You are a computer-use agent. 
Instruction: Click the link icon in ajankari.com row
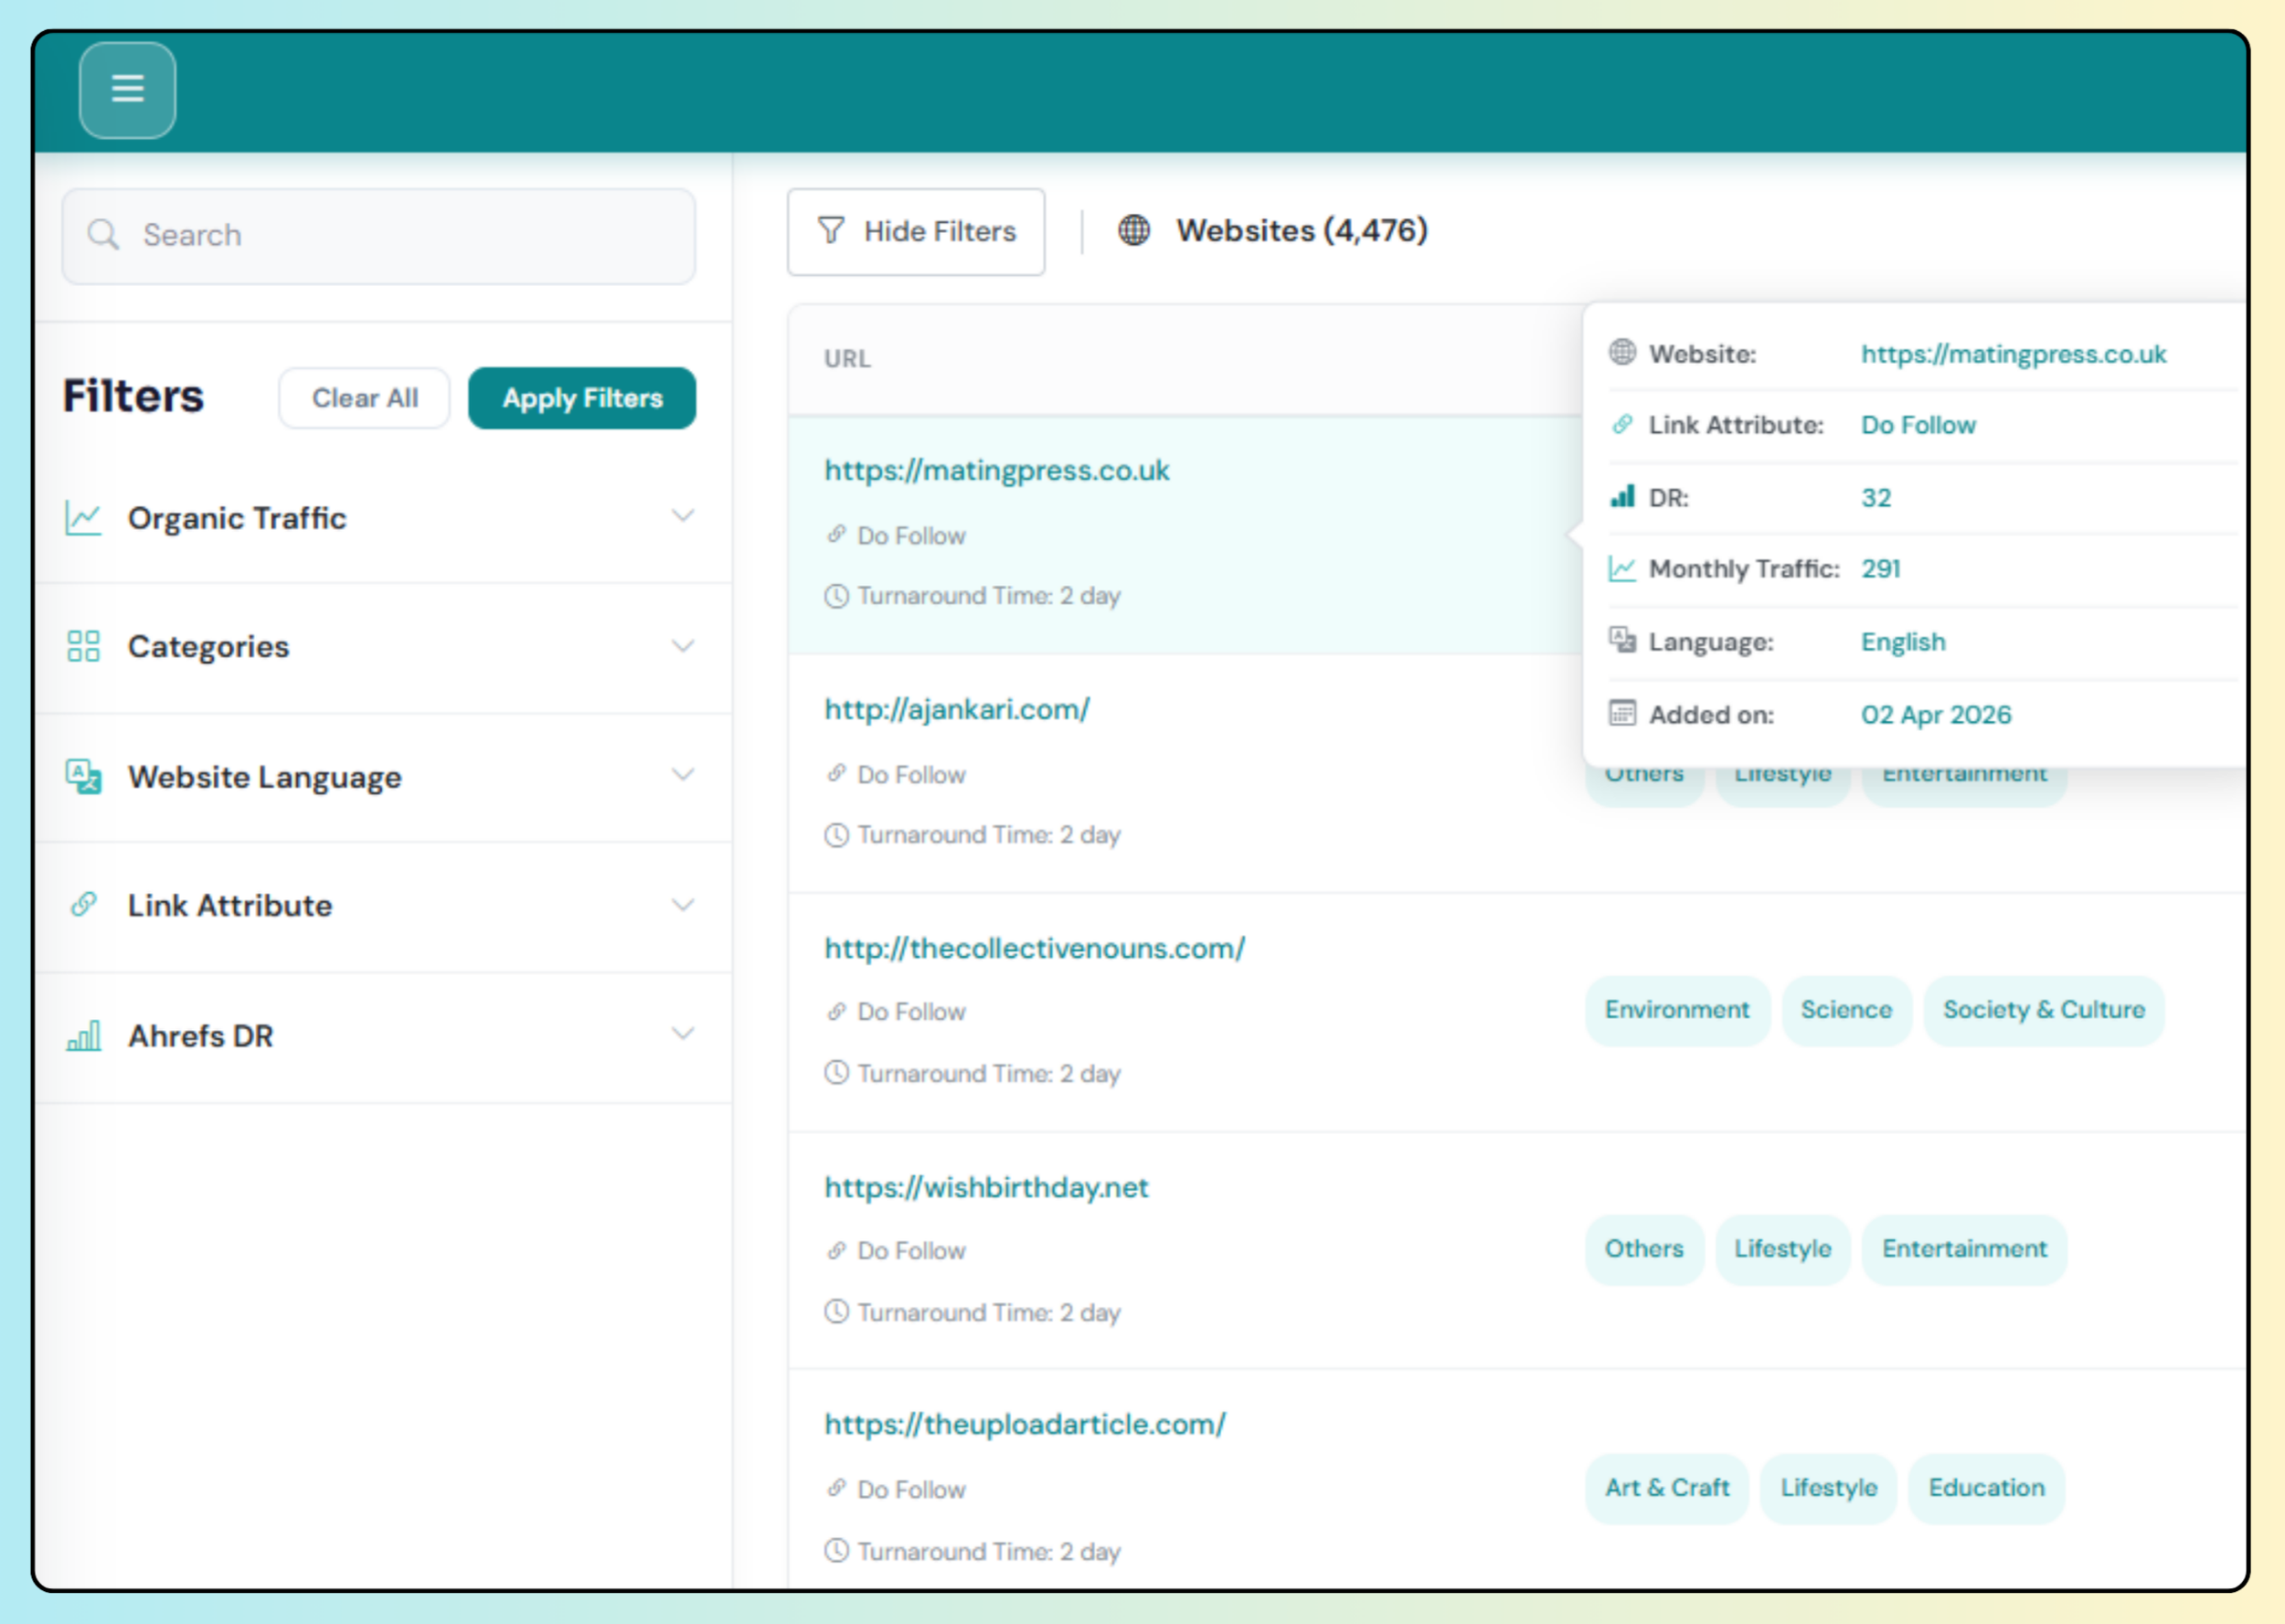[x=837, y=773]
